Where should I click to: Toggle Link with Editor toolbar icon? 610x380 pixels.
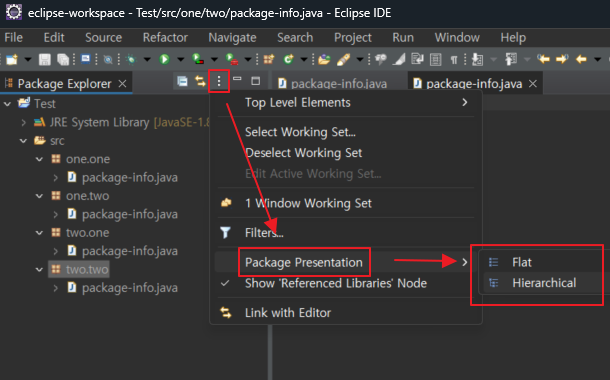tap(200, 81)
